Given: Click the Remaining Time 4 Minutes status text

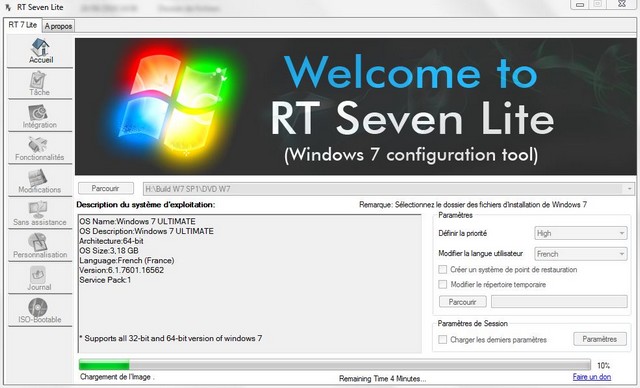Looking at the screenshot, I should 382,379.
